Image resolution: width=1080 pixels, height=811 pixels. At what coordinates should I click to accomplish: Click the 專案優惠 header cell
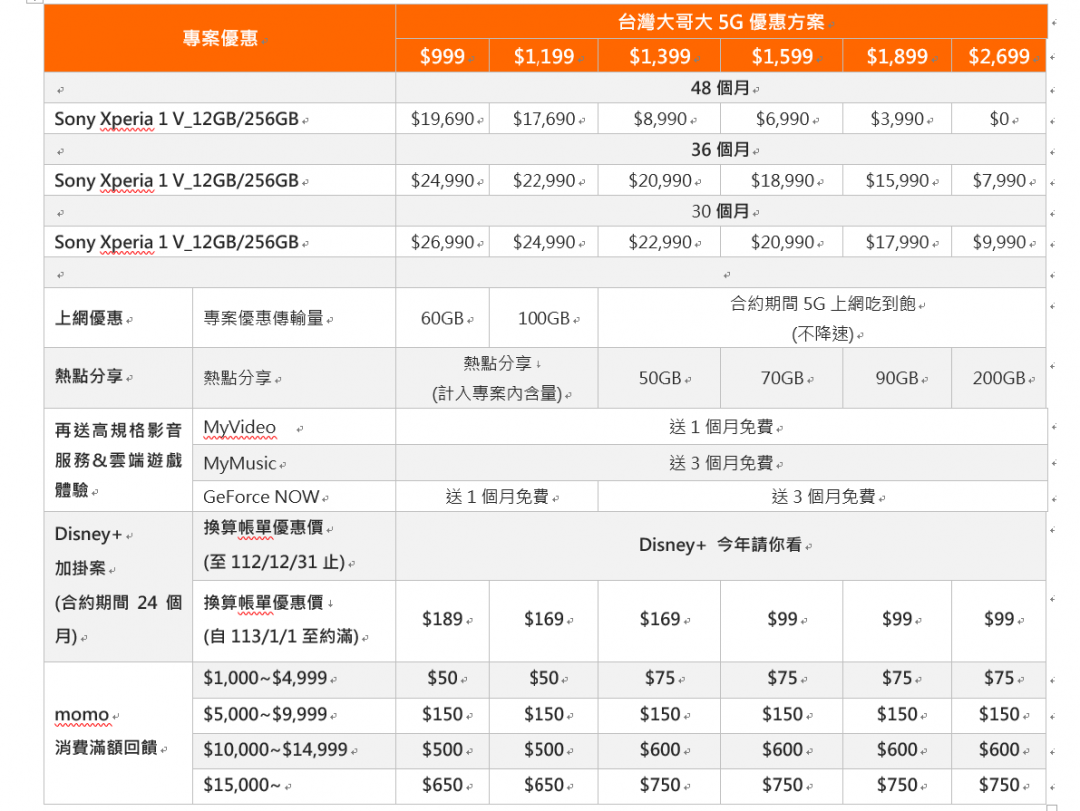219,38
